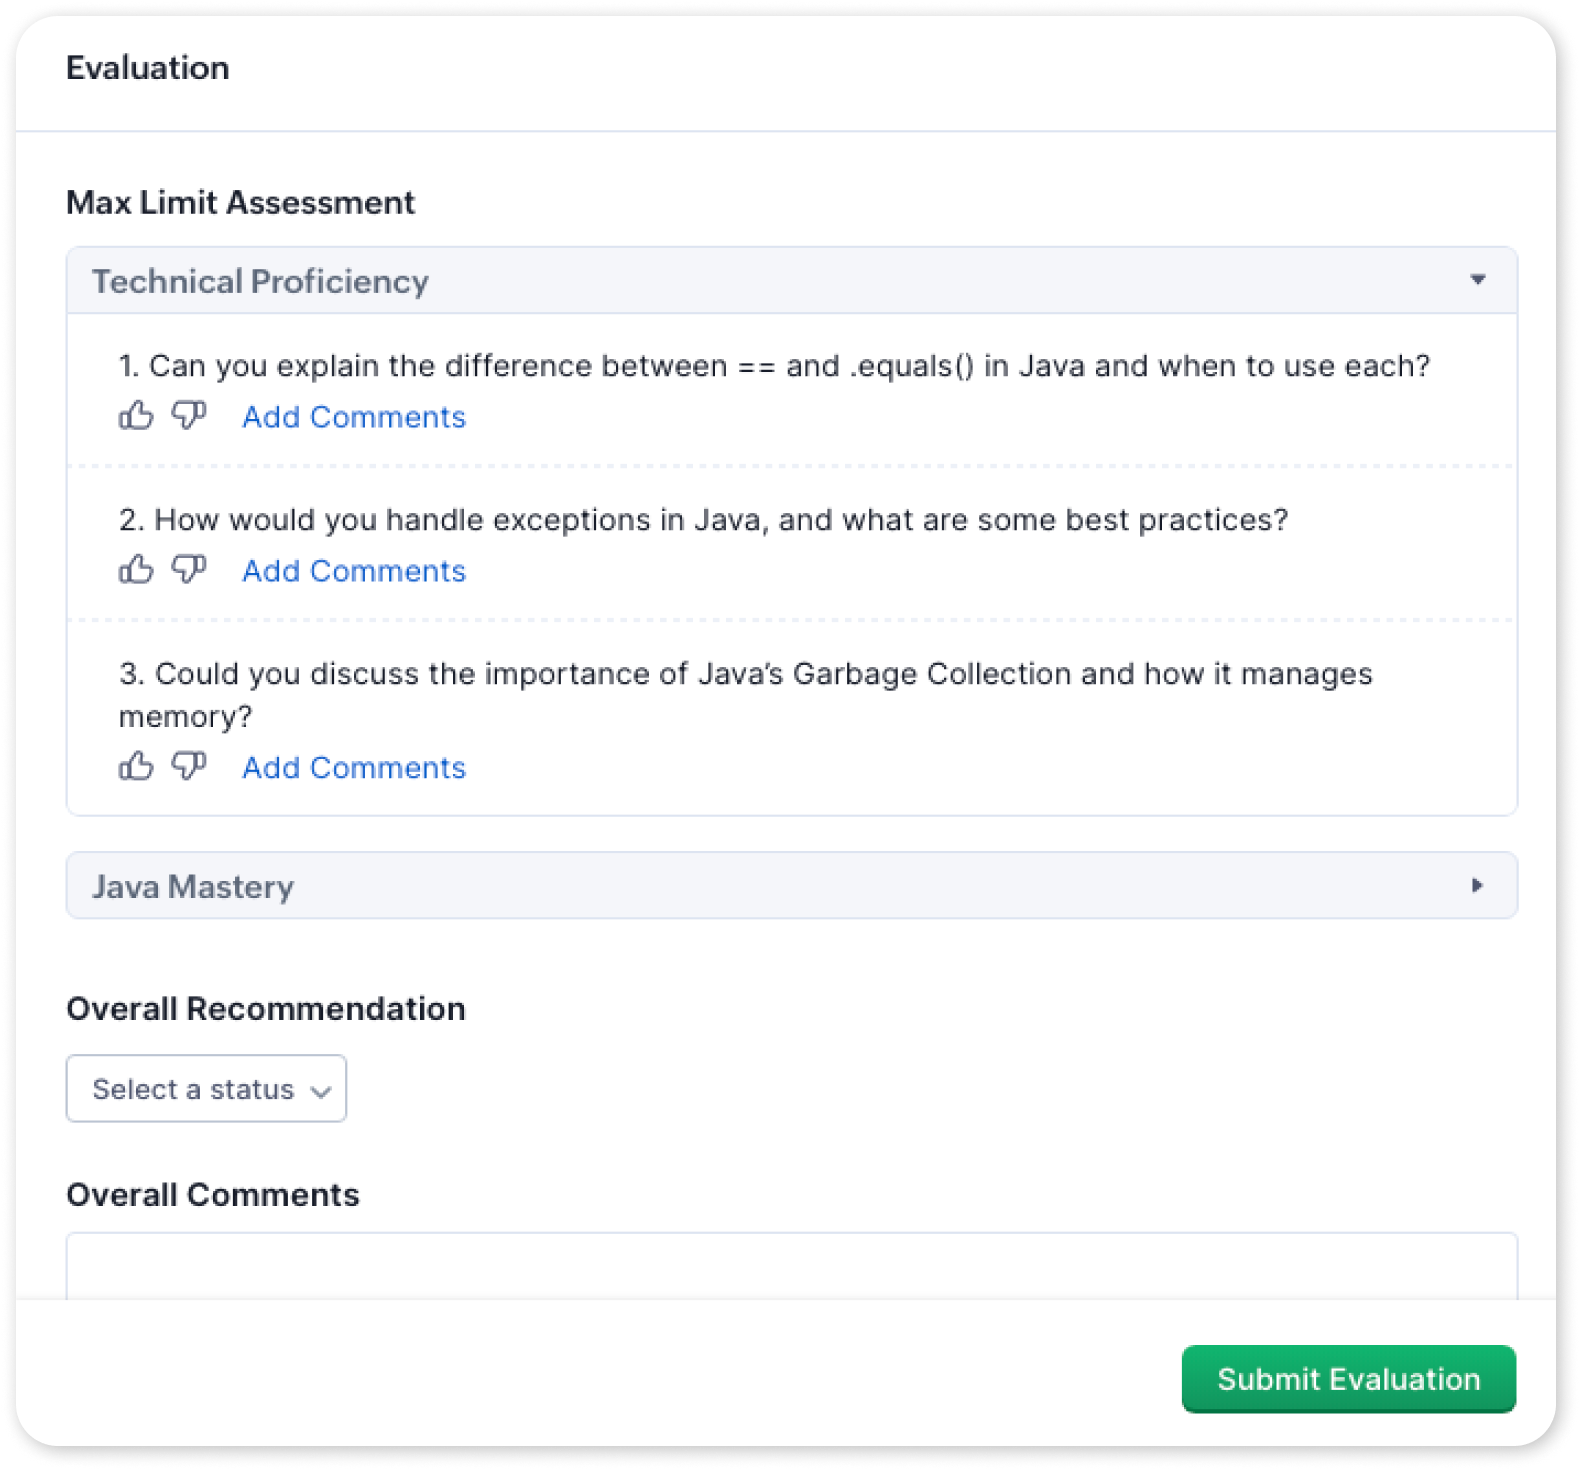Click the Technical Proficiency header title
1580x1470 pixels.
click(x=260, y=281)
